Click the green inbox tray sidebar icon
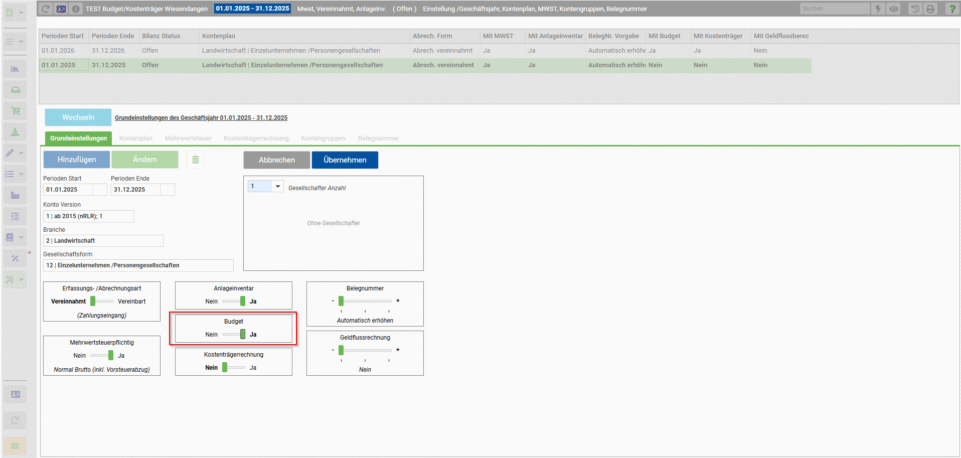The image size is (961, 458). (15, 90)
